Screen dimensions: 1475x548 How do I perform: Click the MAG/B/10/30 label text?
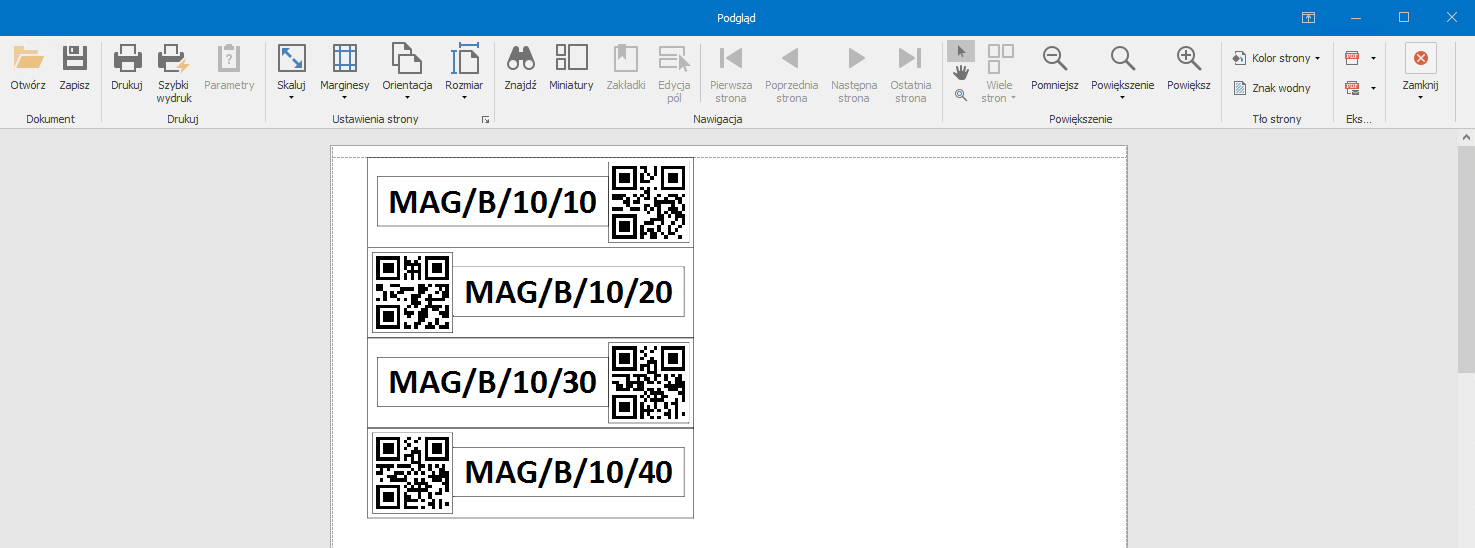pyautogui.click(x=492, y=382)
